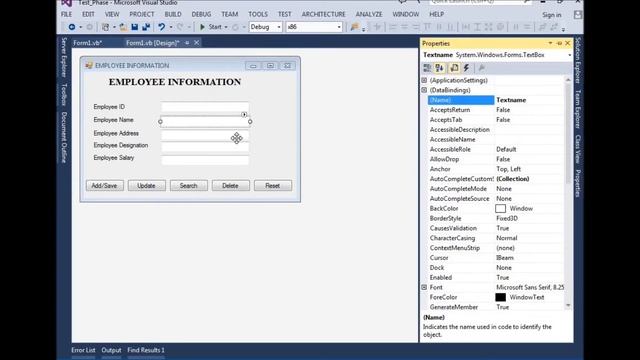Screen dimensions: 640x360
Task: Click the Find in Files toolbar icon
Action: click(x=354, y=27)
